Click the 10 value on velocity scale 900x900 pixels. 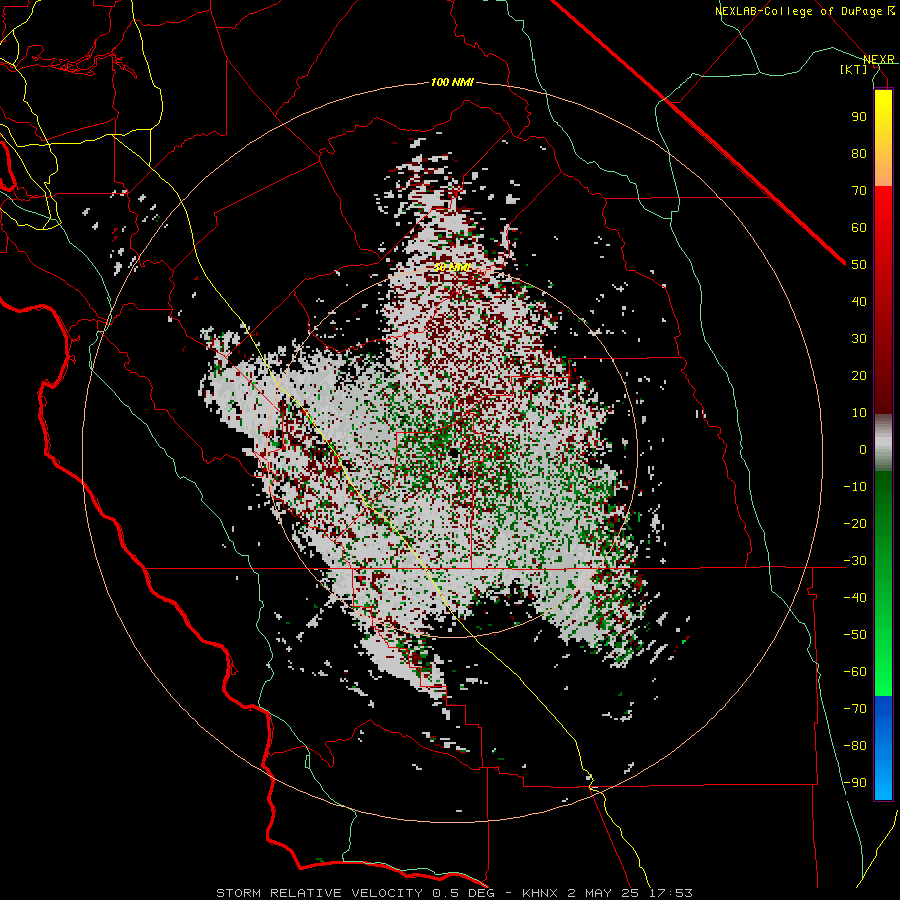(x=859, y=413)
